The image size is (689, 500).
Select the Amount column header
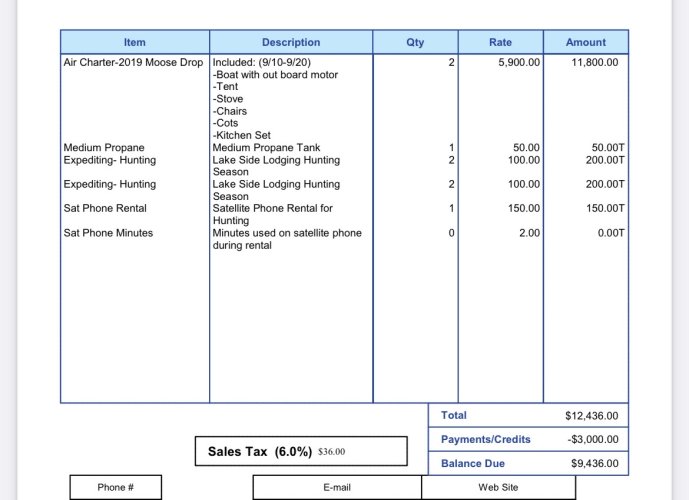tap(585, 42)
